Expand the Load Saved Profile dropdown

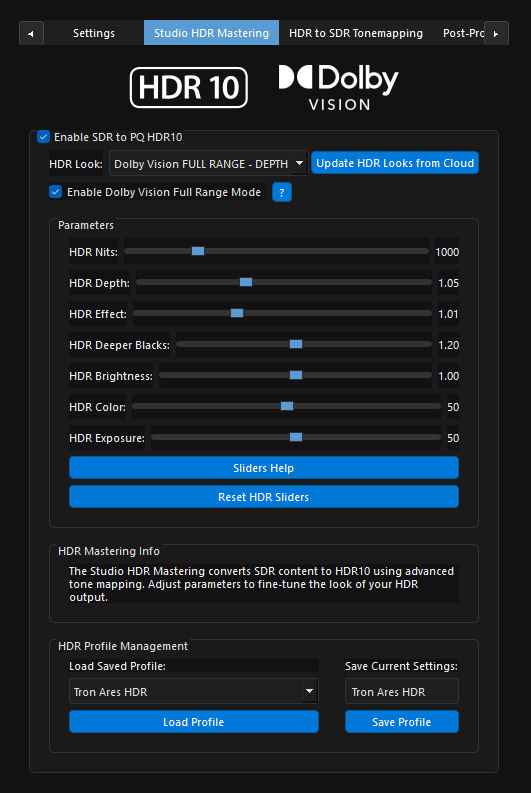coord(194,691)
